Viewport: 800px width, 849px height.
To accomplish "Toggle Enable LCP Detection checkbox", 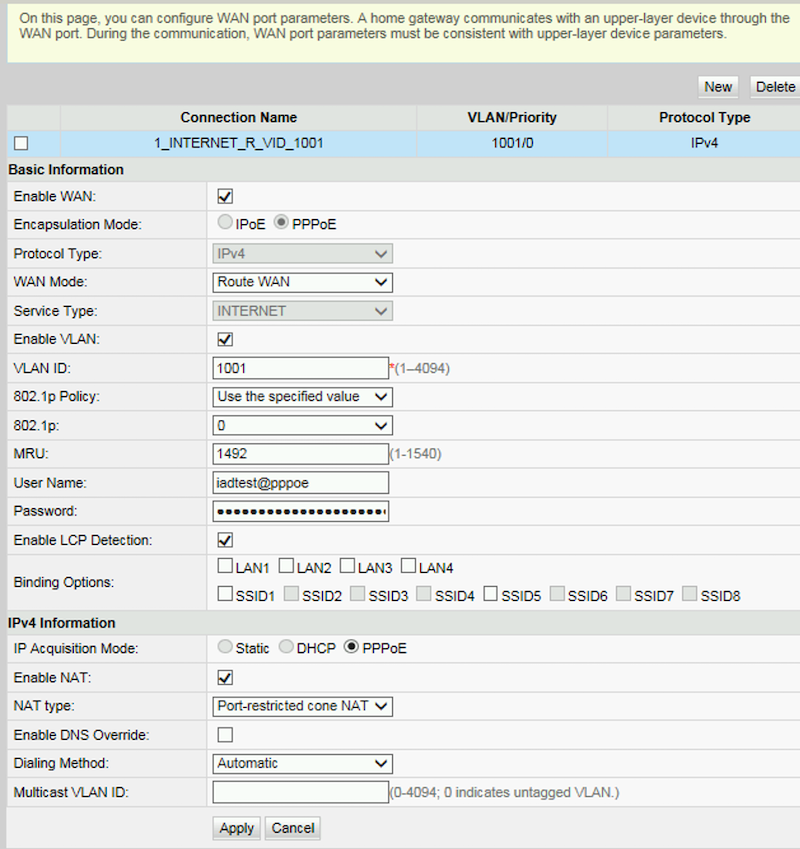I will tap(225, 540).
